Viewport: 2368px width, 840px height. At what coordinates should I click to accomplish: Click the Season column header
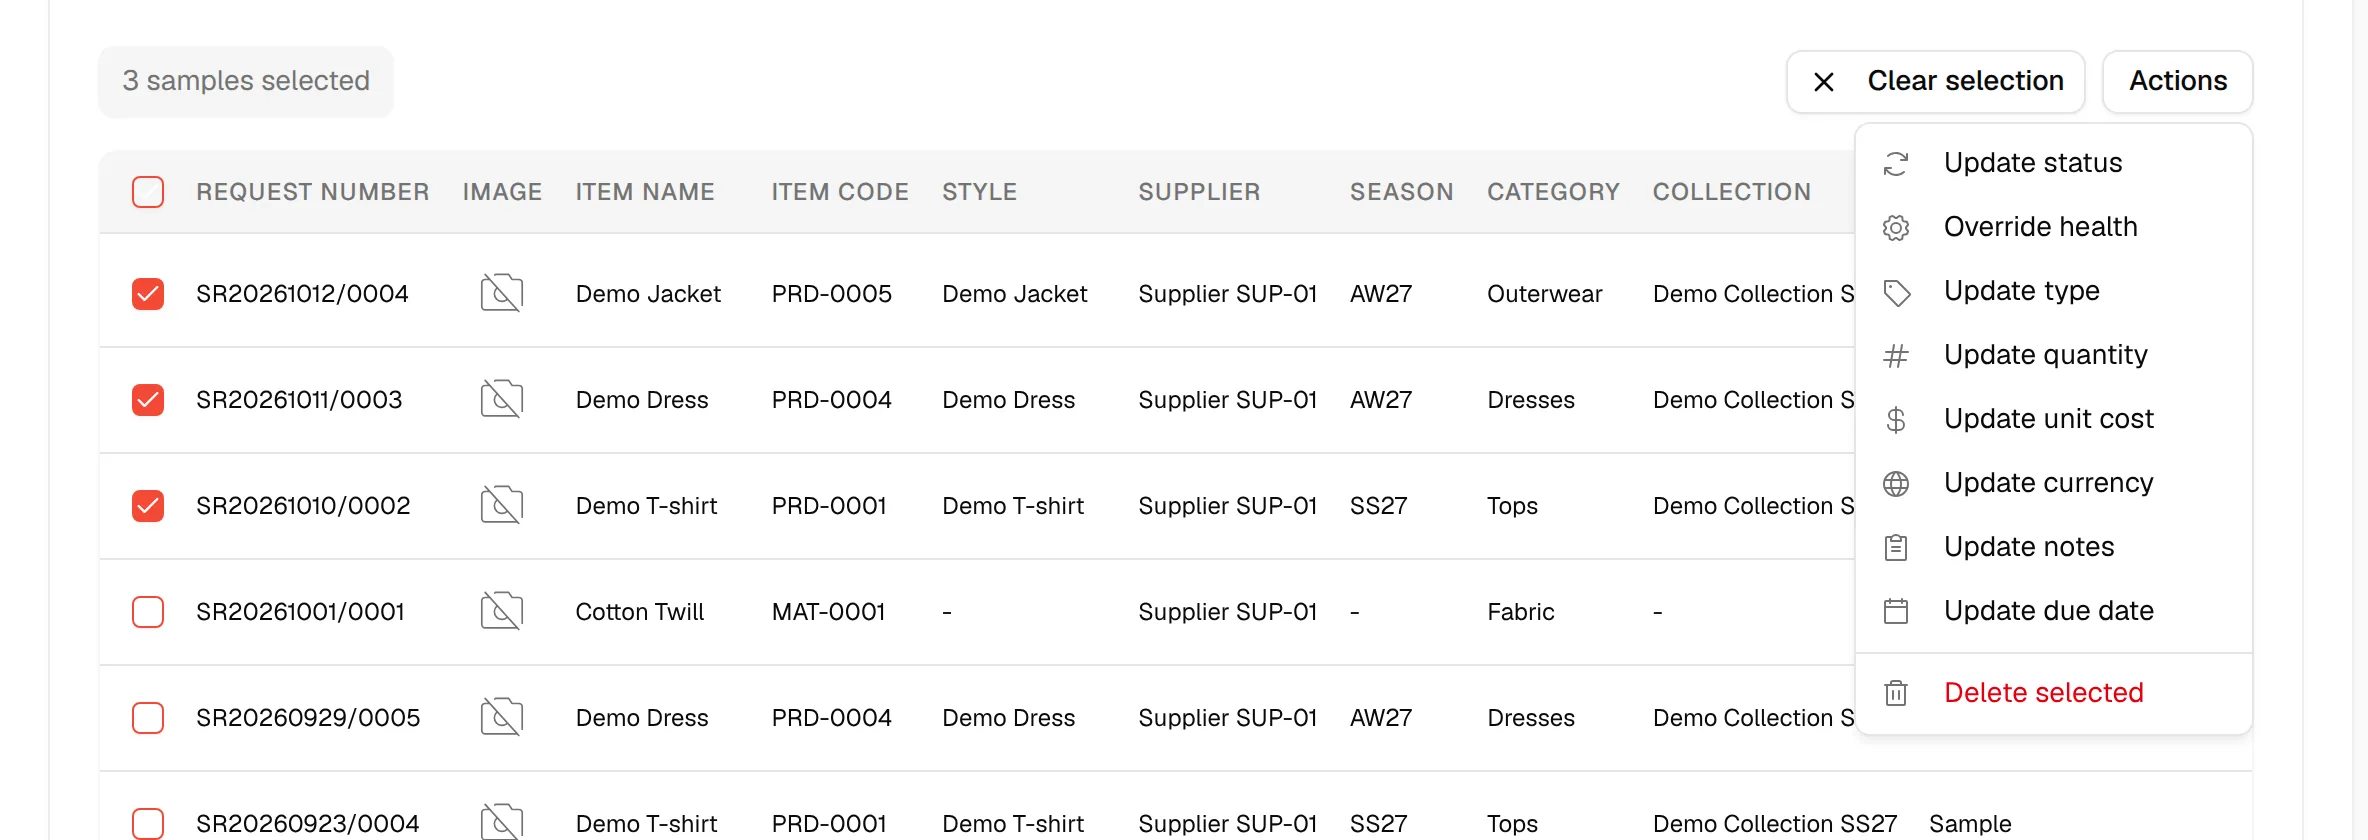(1402, 192)
